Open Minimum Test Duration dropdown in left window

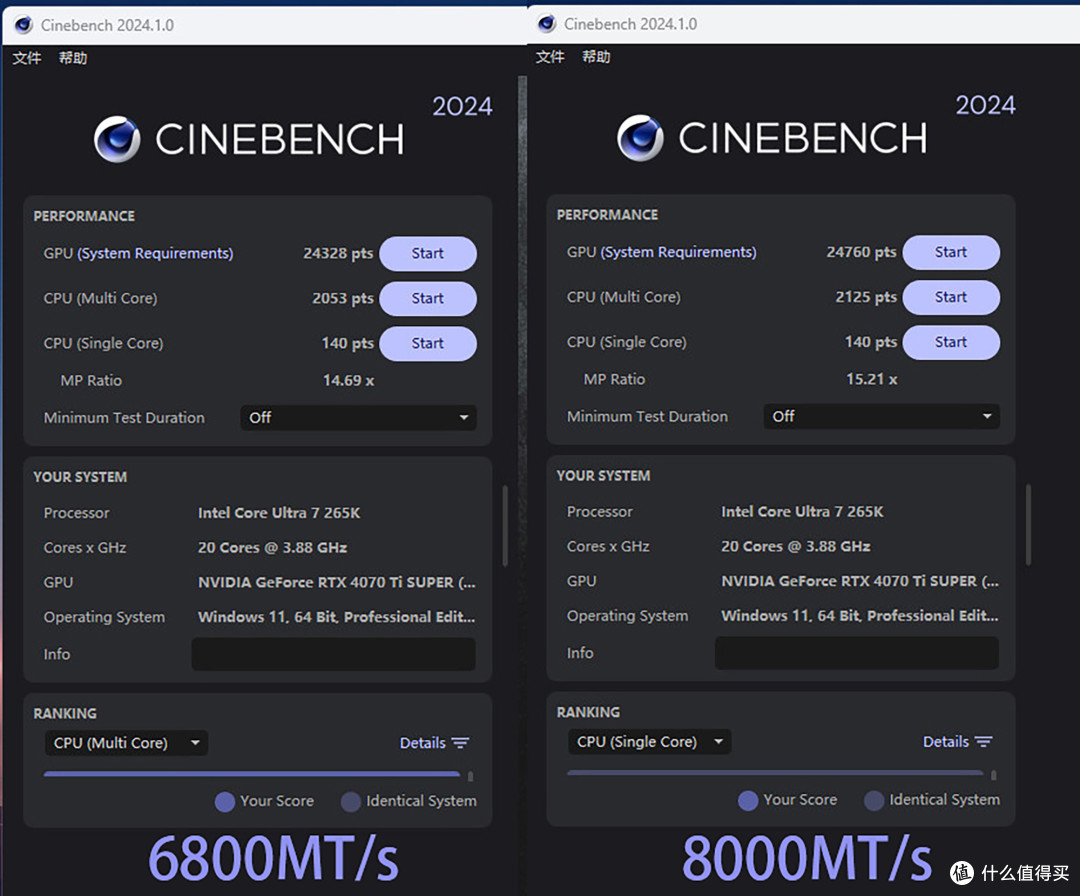coord(358,417)
